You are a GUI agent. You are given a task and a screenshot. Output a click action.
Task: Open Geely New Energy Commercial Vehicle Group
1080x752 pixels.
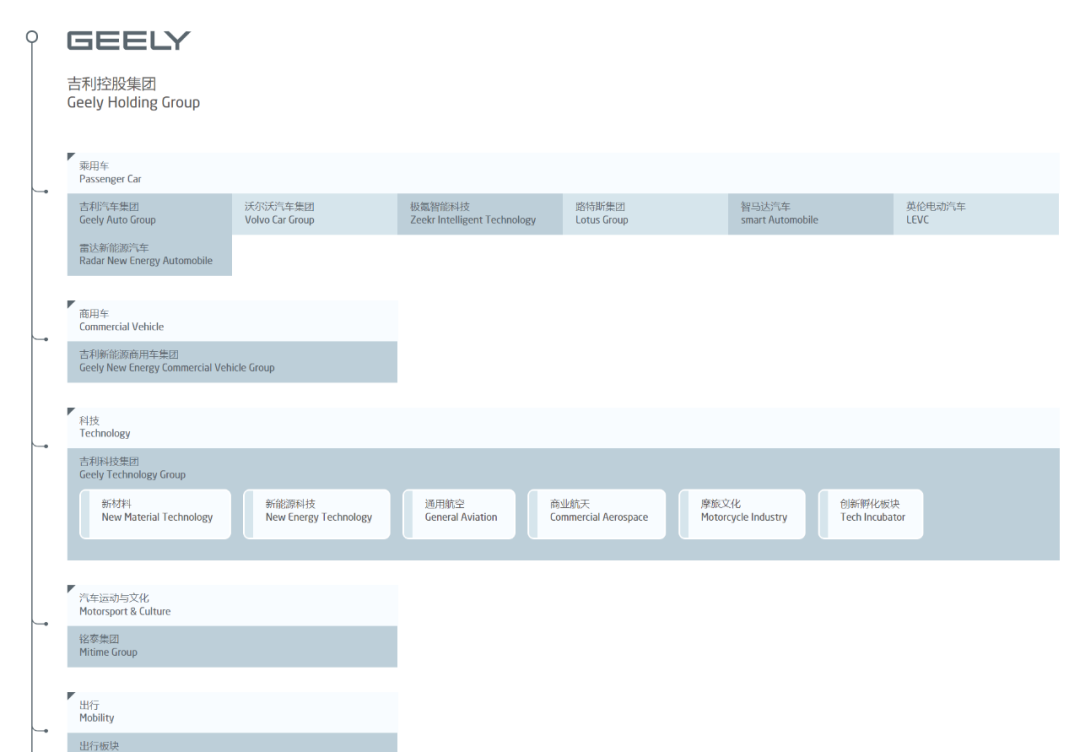[232, 362]
